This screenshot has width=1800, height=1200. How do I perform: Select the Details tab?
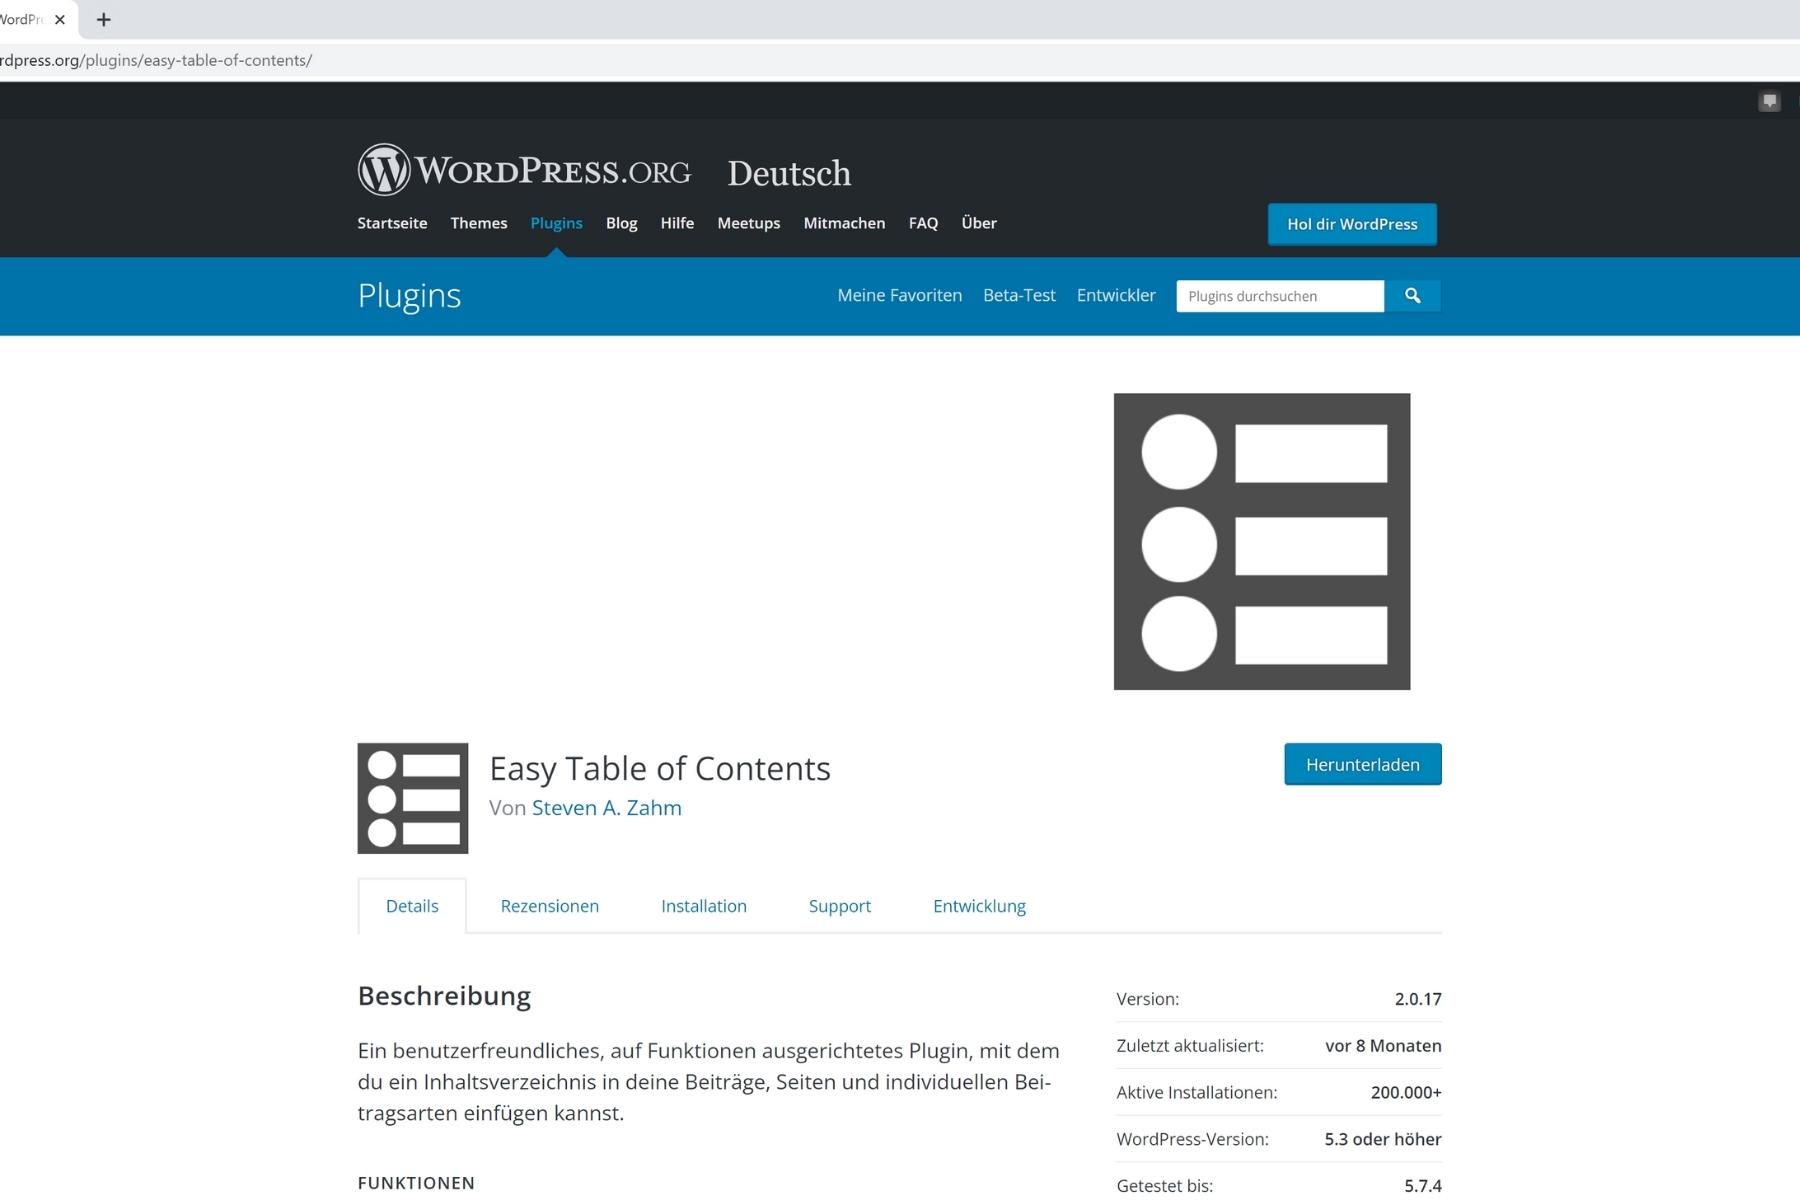click(x=412, y=906)
